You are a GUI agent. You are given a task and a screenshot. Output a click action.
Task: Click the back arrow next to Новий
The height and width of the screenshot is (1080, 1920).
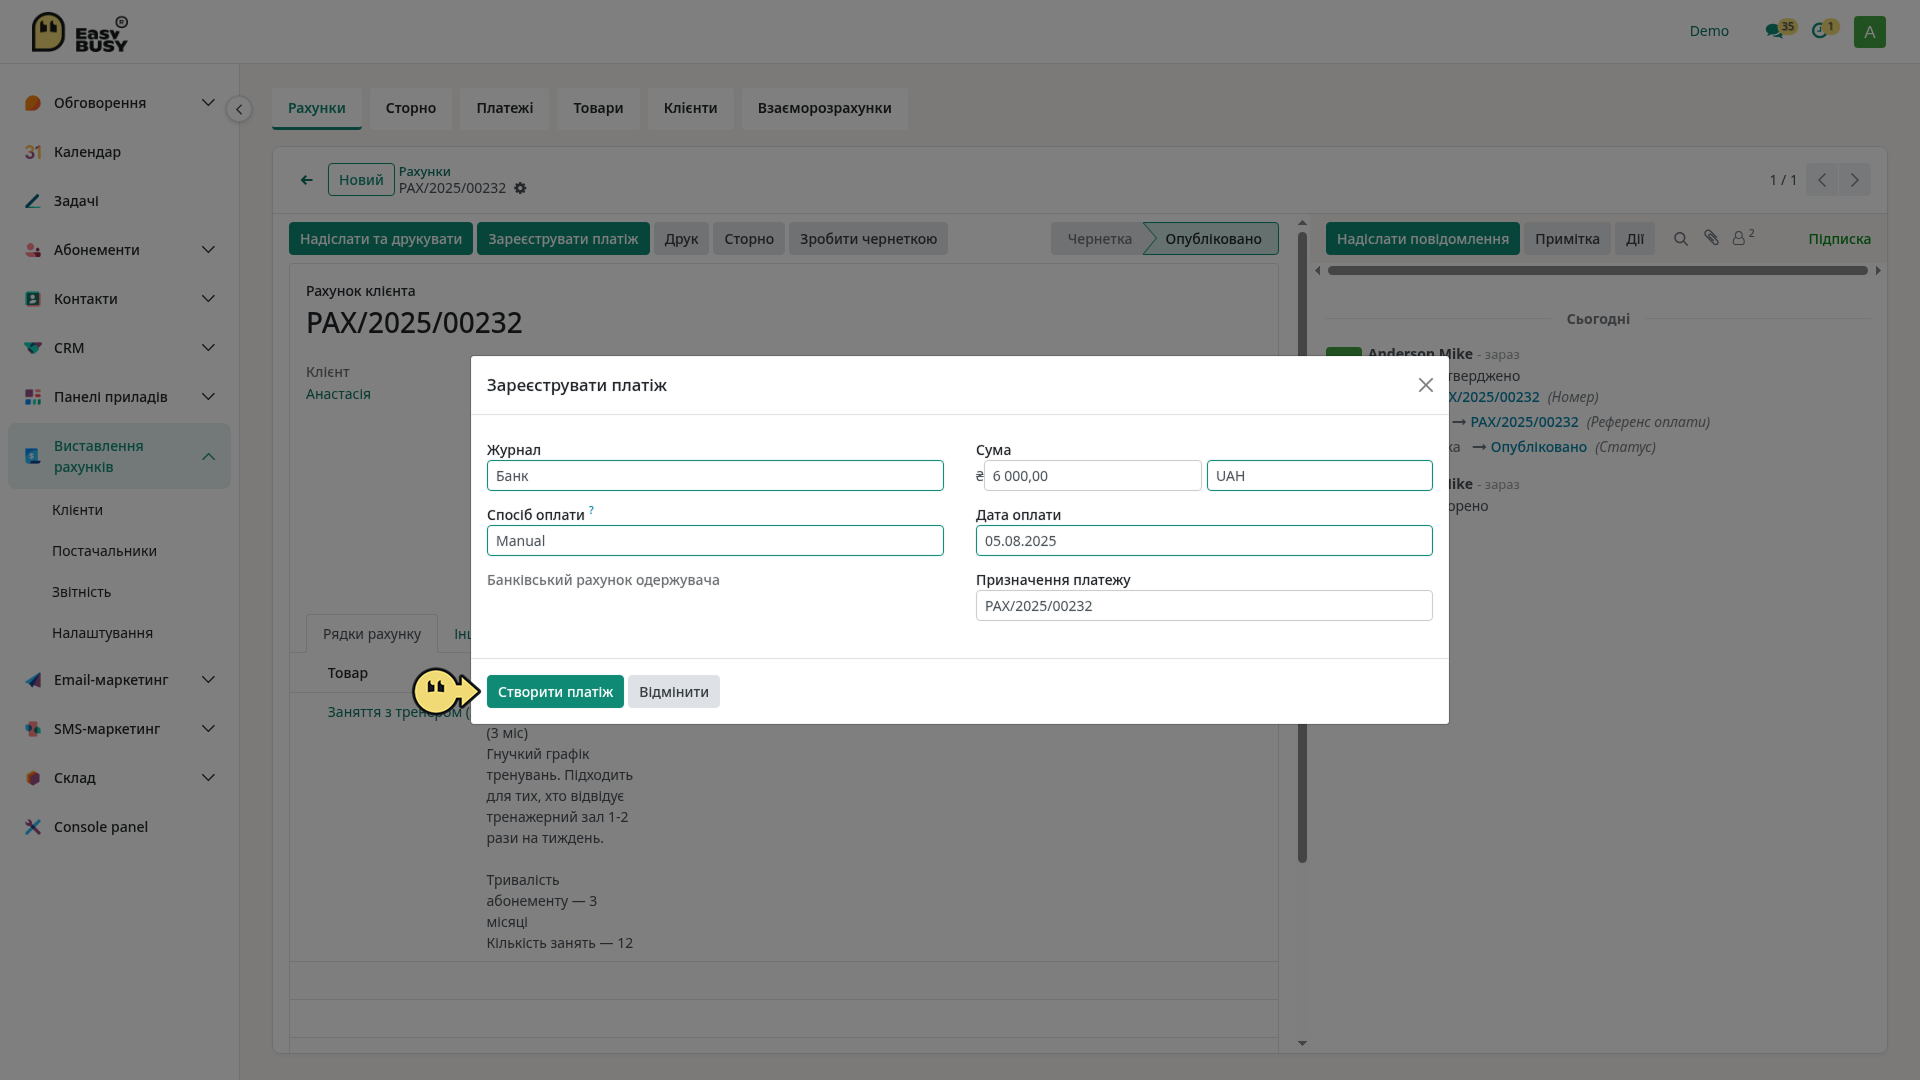click(x=307, y=180)
